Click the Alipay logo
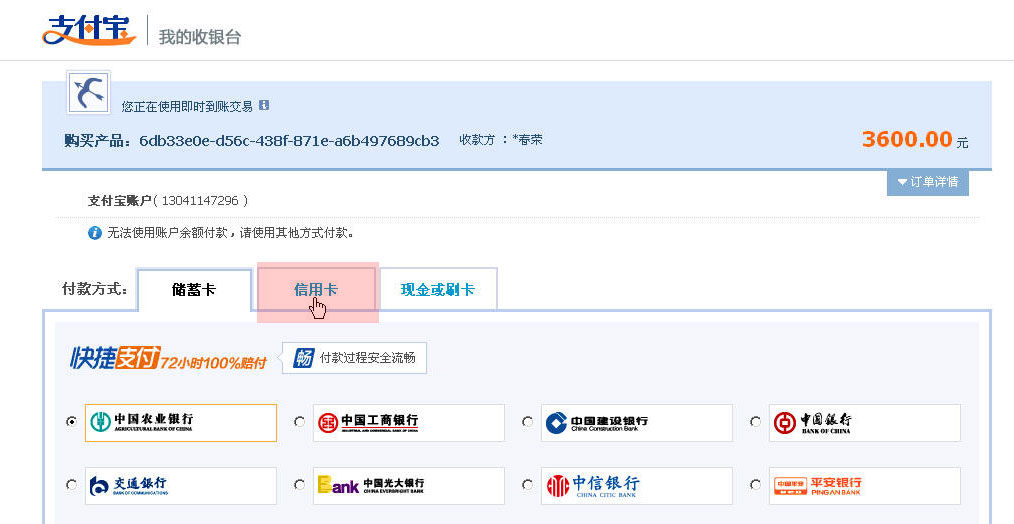Image resolution: width=1014 pixels, height=524 pixels. point(89,30)
